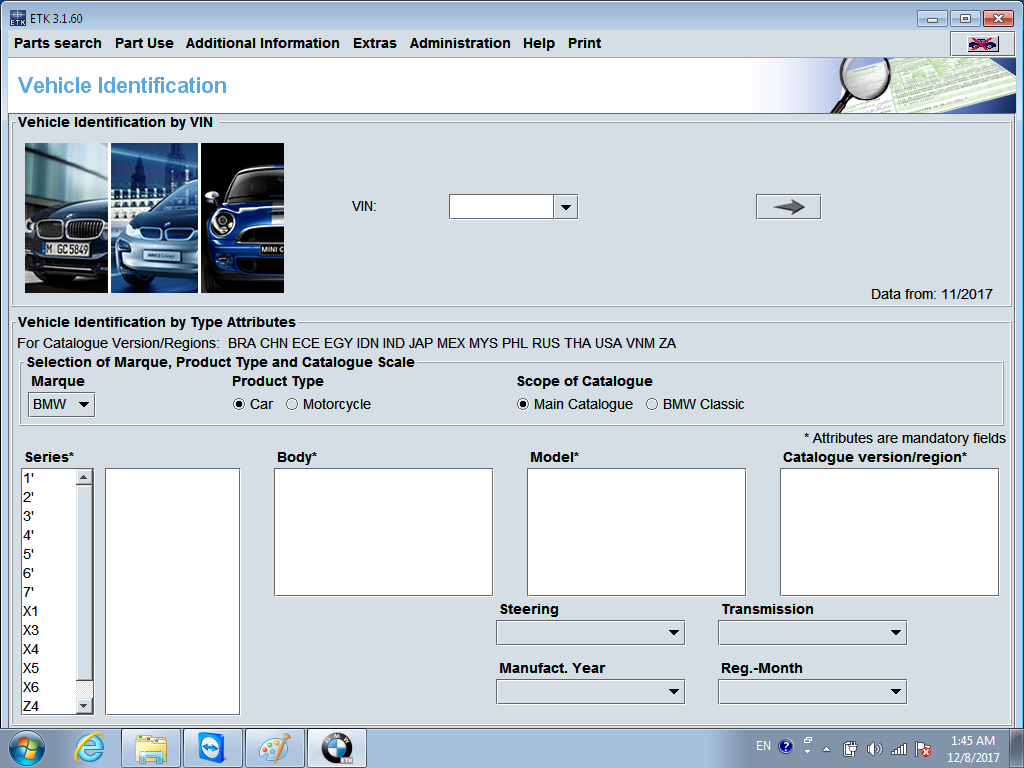This screenshot has width=1024, height=768.
Task: Open the Windows Start menu
Action: point(27,748)
